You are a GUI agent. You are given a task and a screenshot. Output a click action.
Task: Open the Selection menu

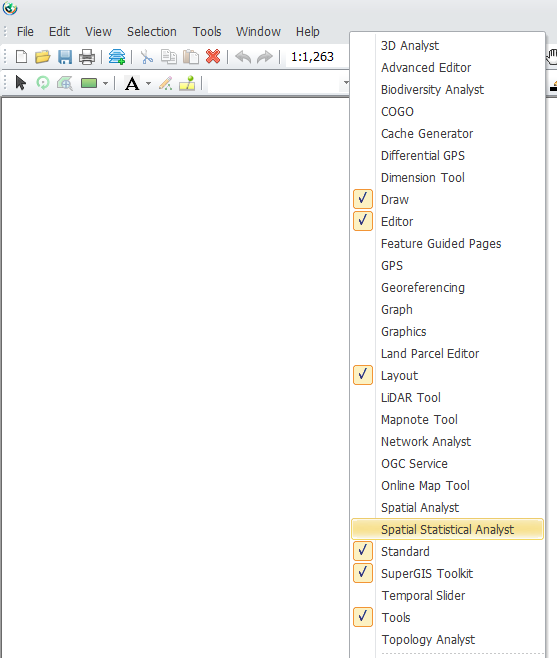[x=152, y=31]
